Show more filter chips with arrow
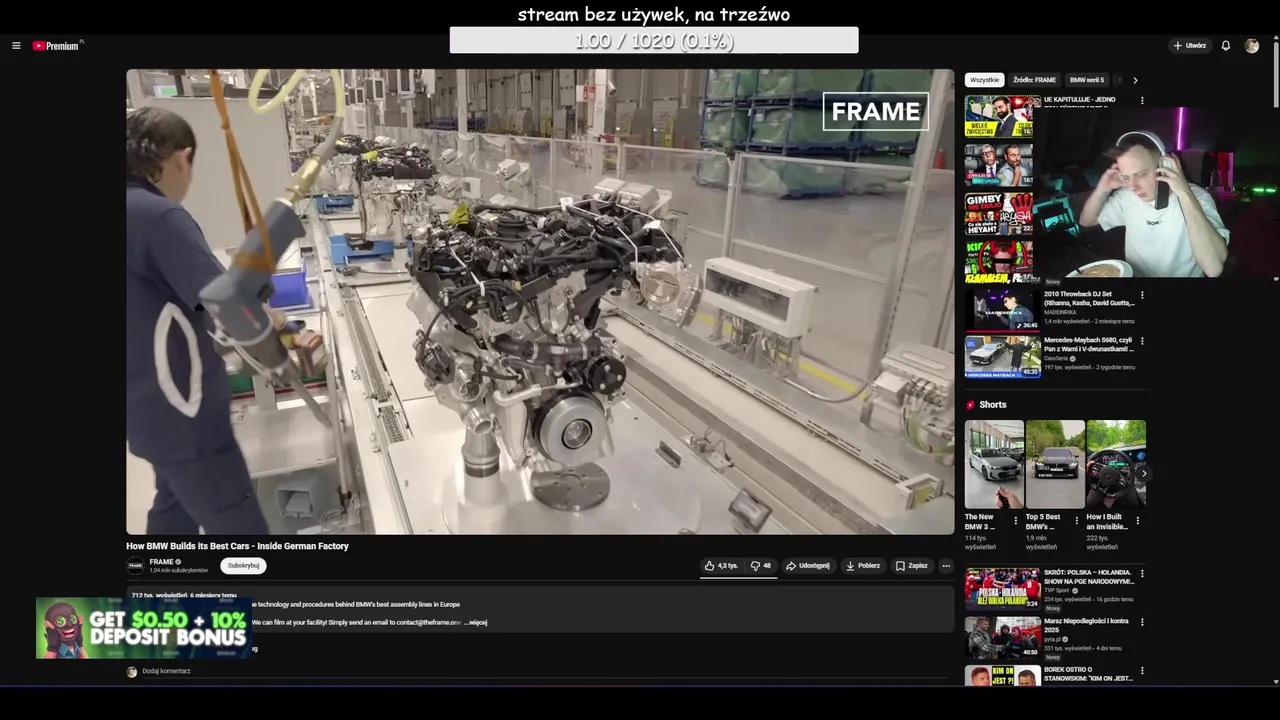The image size is (1280, 720). [1135, 80]
